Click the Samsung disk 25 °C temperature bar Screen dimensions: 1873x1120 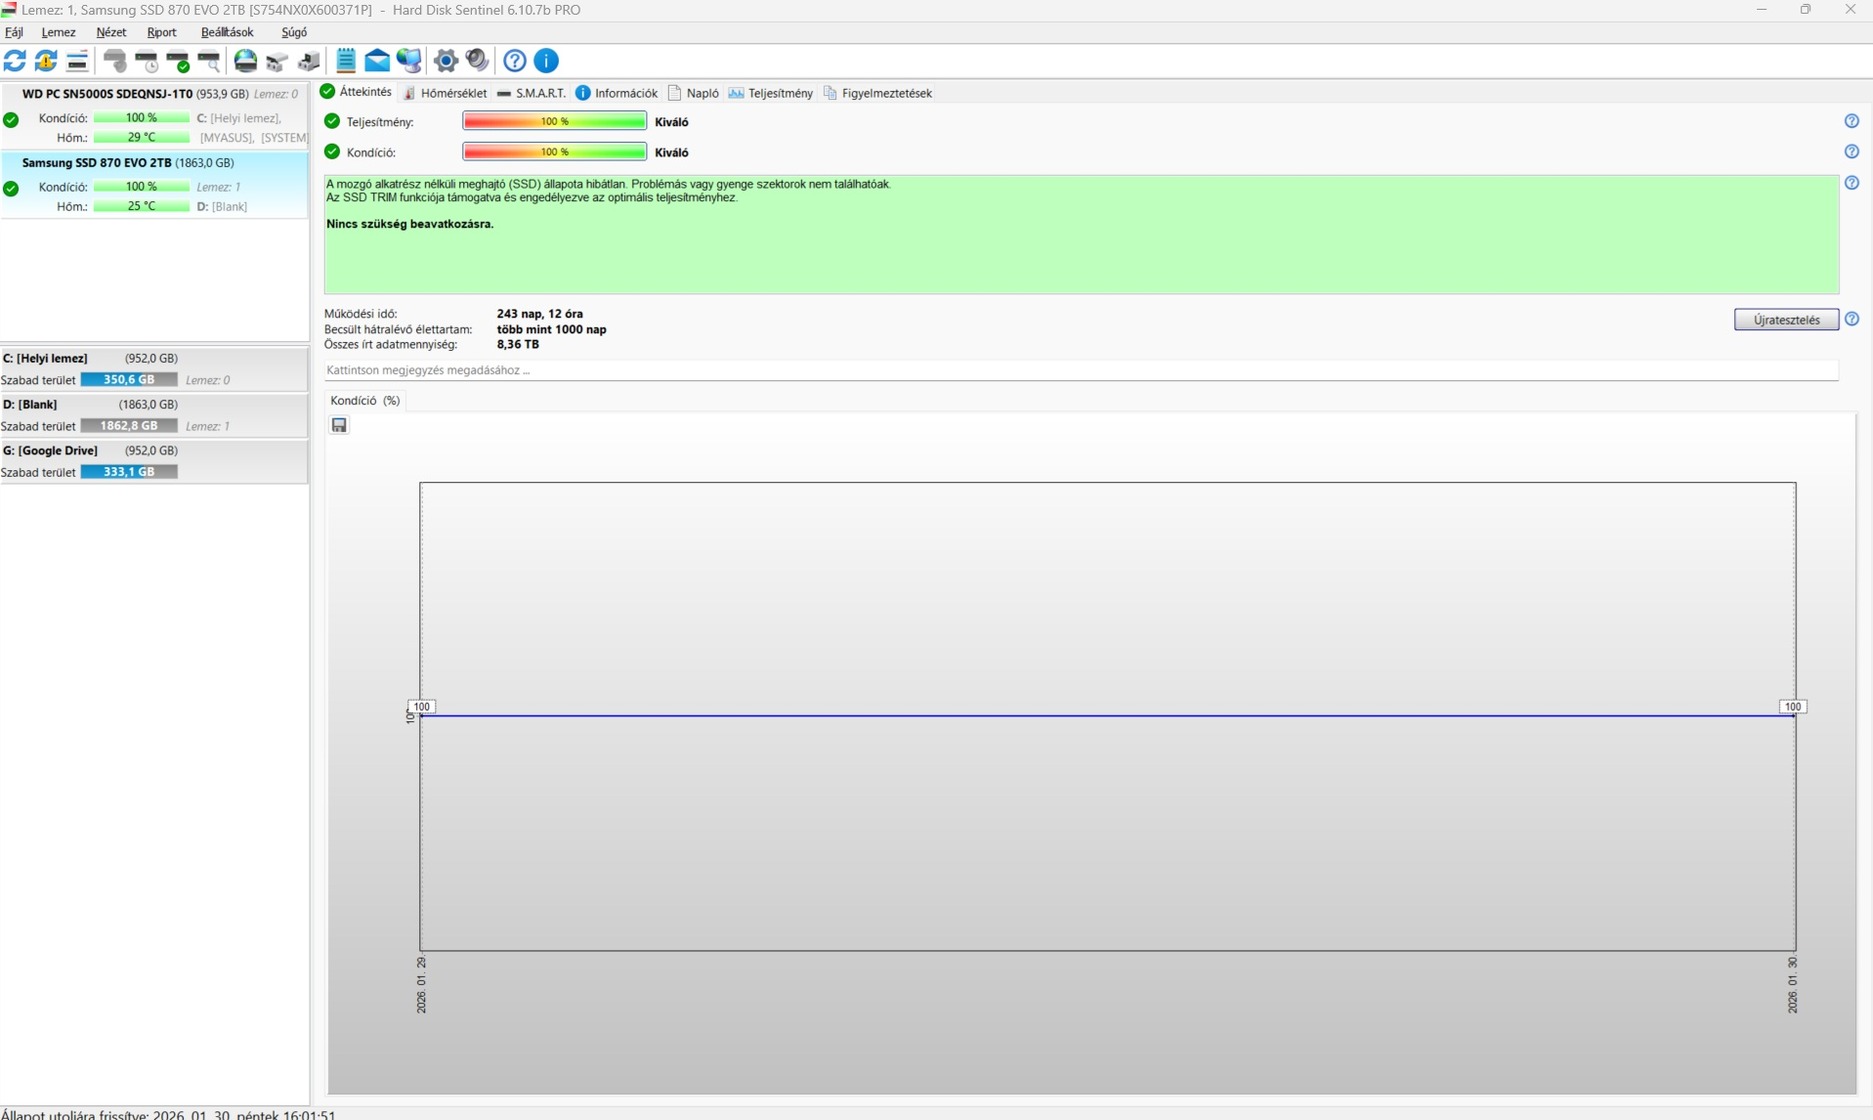click(x=142, y=206)
